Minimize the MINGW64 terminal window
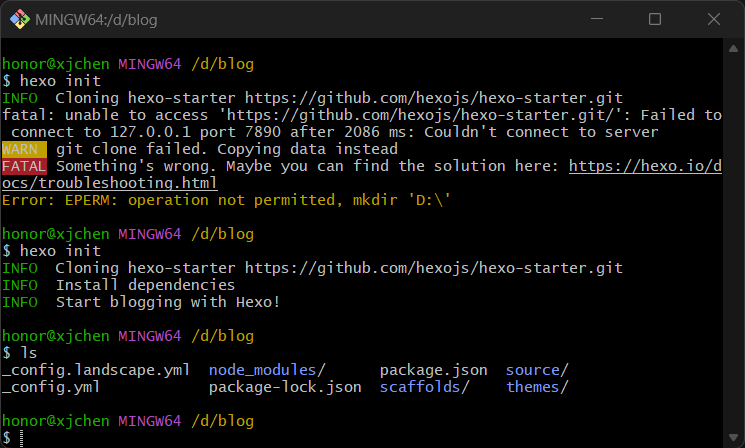Viewport: 745px width, 448px height. tap(598, 20)
